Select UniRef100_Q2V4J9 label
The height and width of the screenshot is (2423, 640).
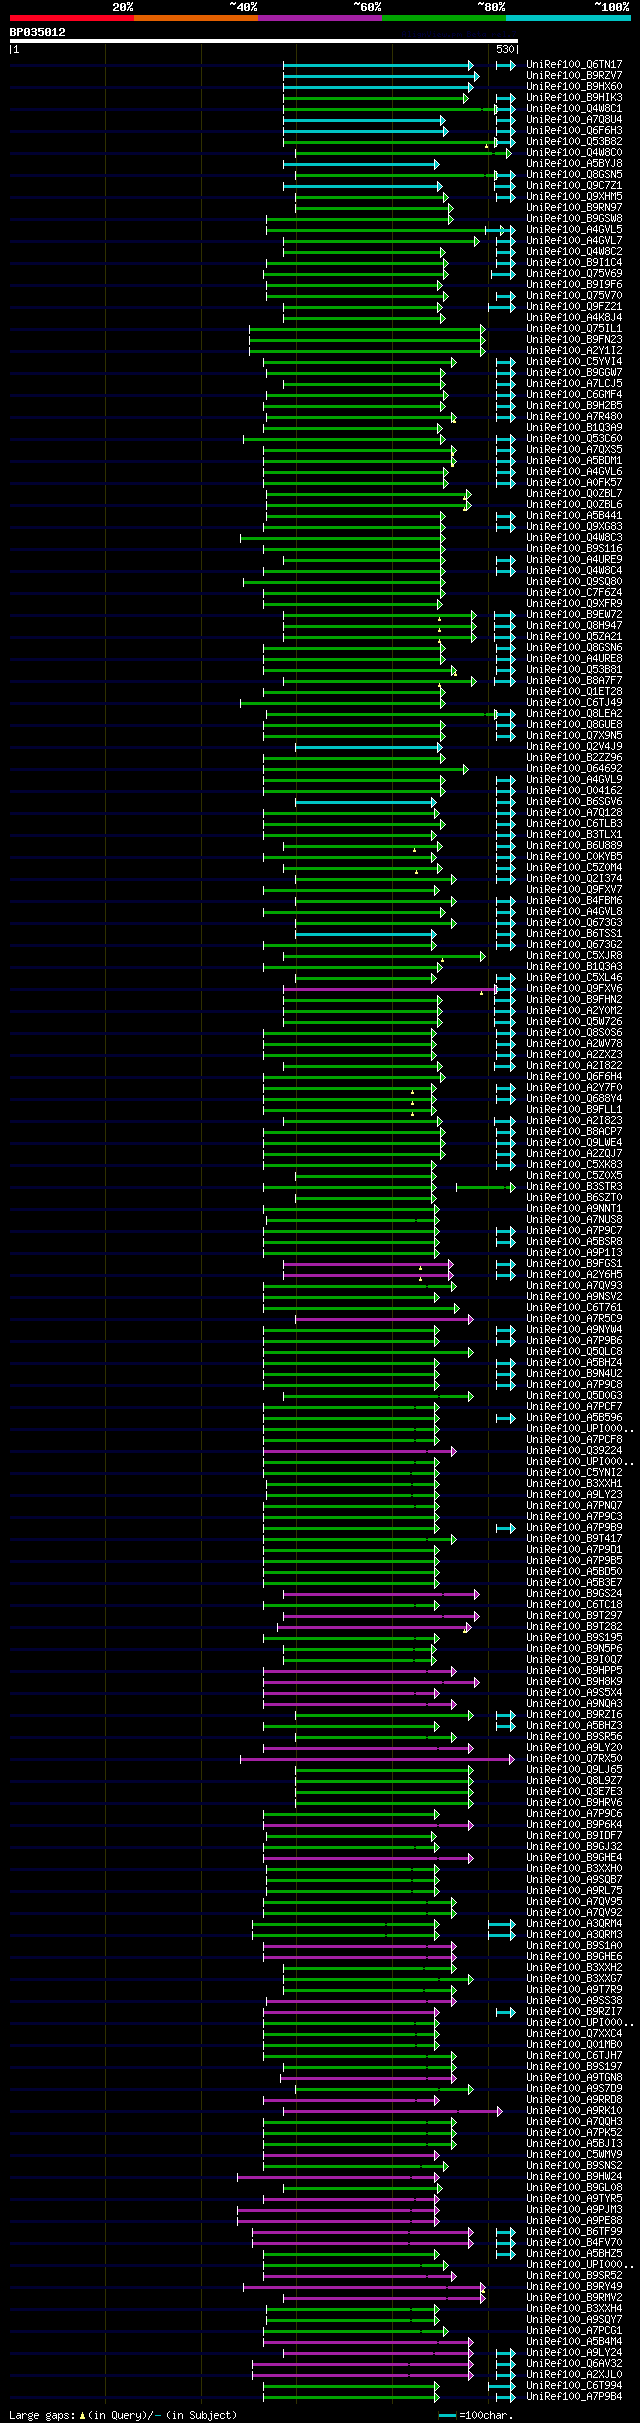[574, 747]
